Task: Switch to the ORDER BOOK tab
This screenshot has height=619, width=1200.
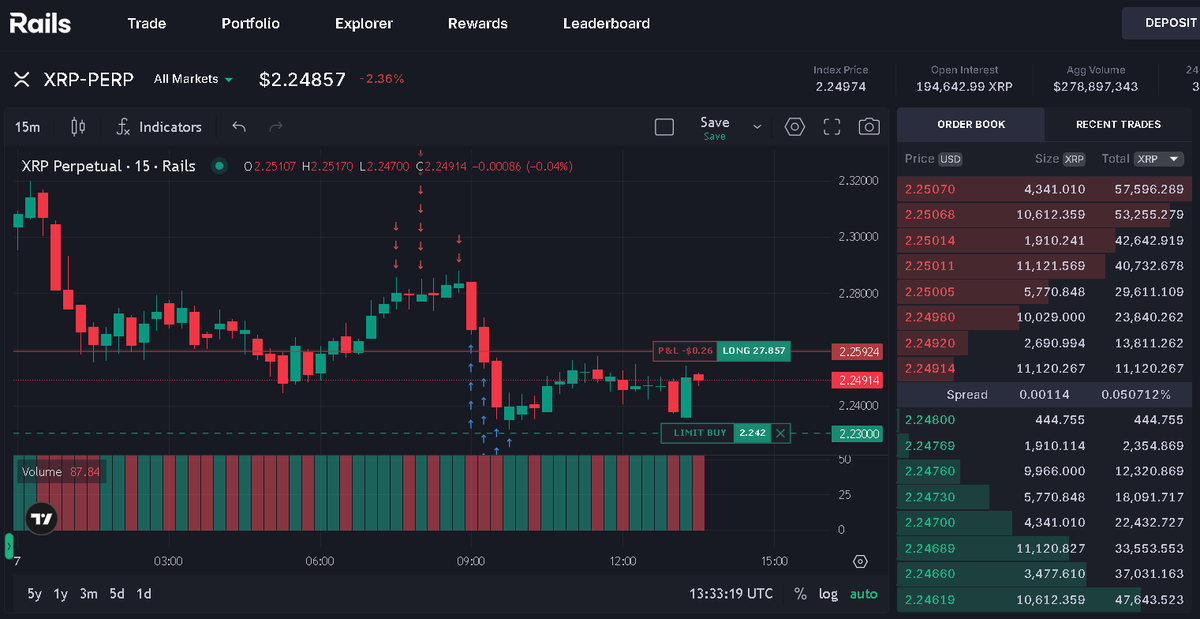Action: point(971,124)
